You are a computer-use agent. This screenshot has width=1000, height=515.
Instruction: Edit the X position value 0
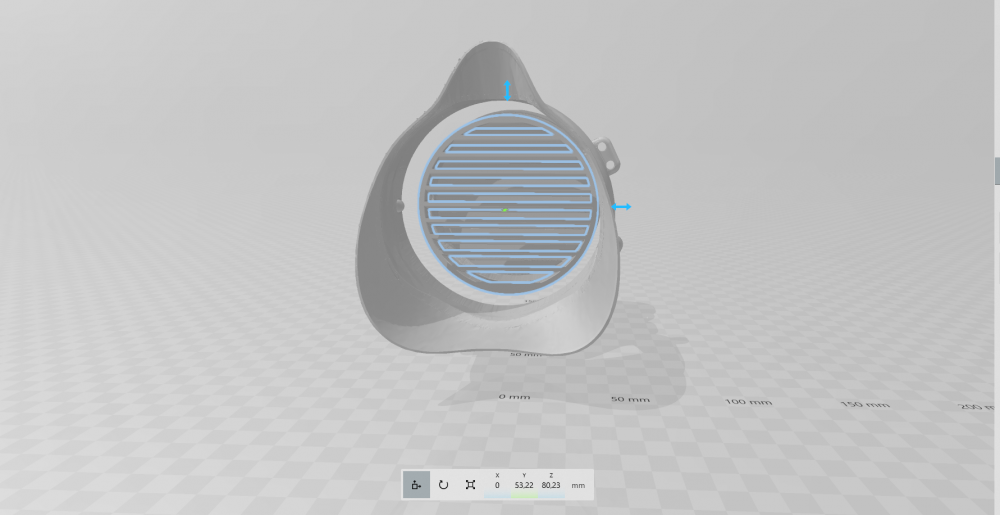coord(497,485)
